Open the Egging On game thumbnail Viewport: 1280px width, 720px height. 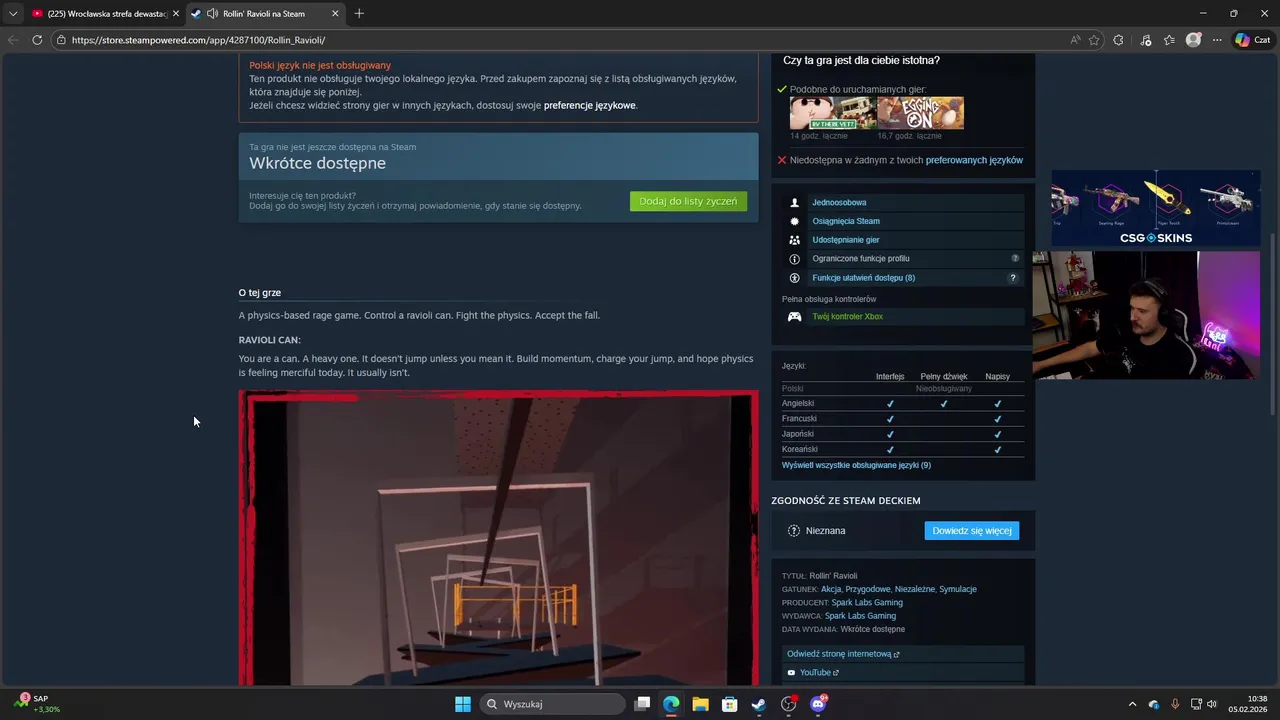tap(921, 113)
